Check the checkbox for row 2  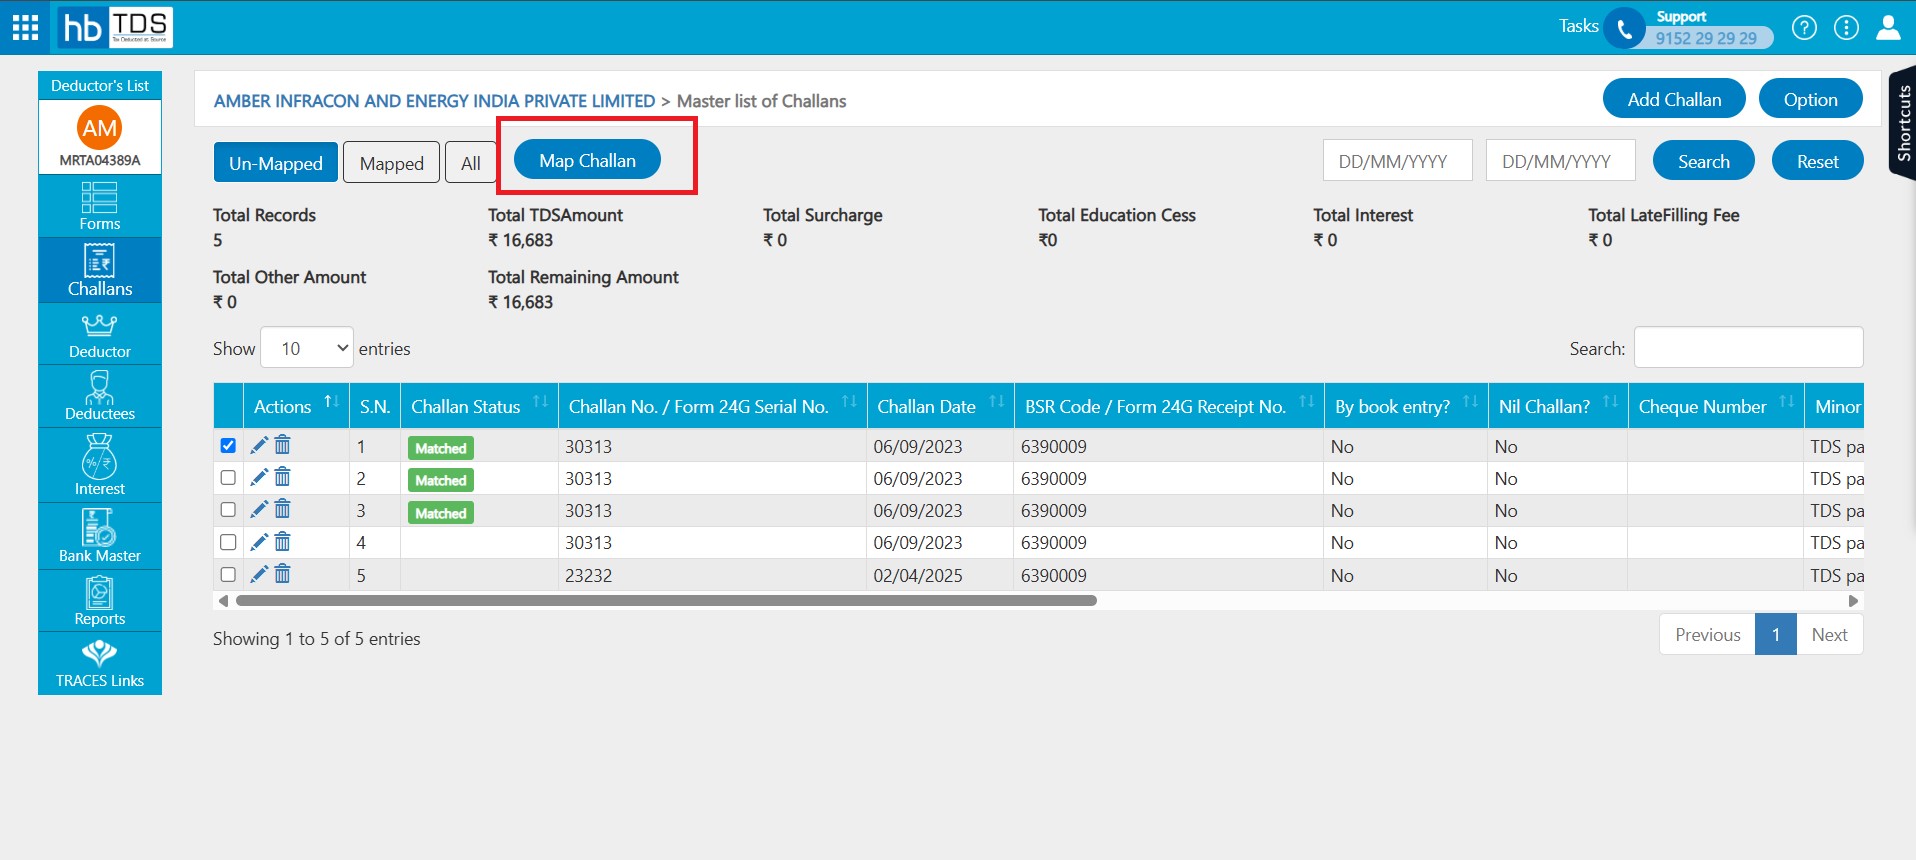click(x=228, y=477)
